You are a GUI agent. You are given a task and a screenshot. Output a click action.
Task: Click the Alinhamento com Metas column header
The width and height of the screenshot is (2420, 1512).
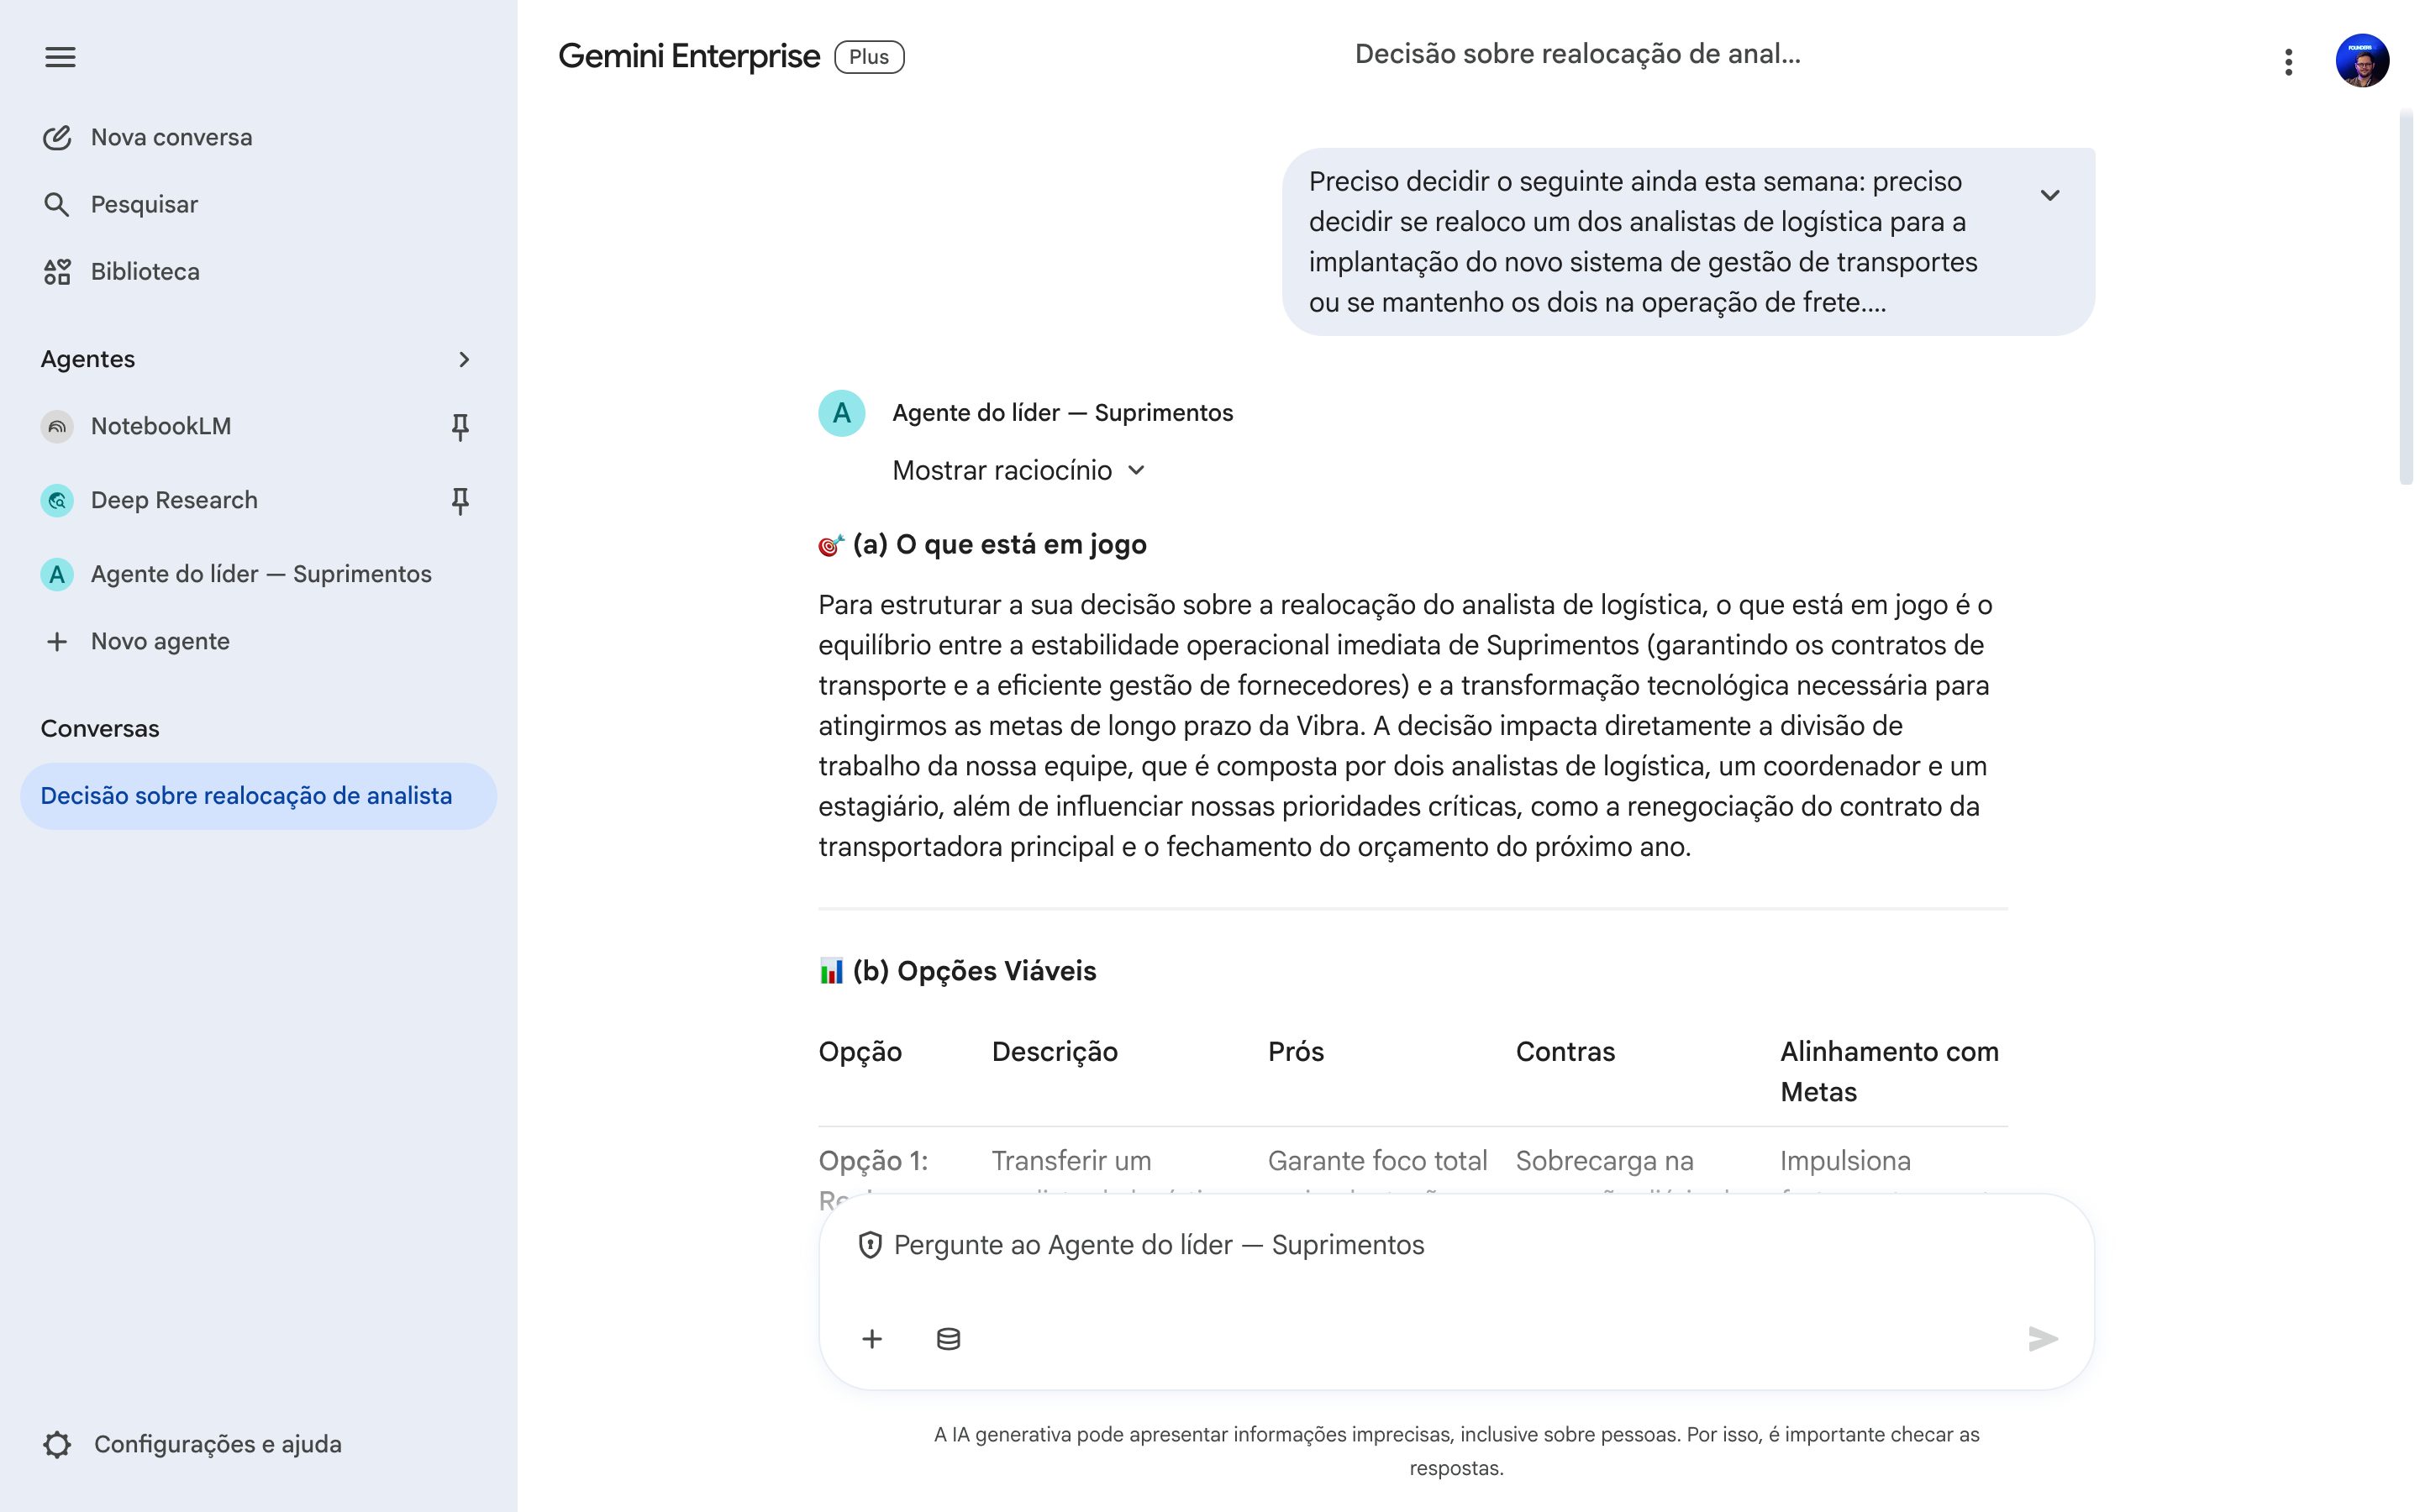1889,1071
